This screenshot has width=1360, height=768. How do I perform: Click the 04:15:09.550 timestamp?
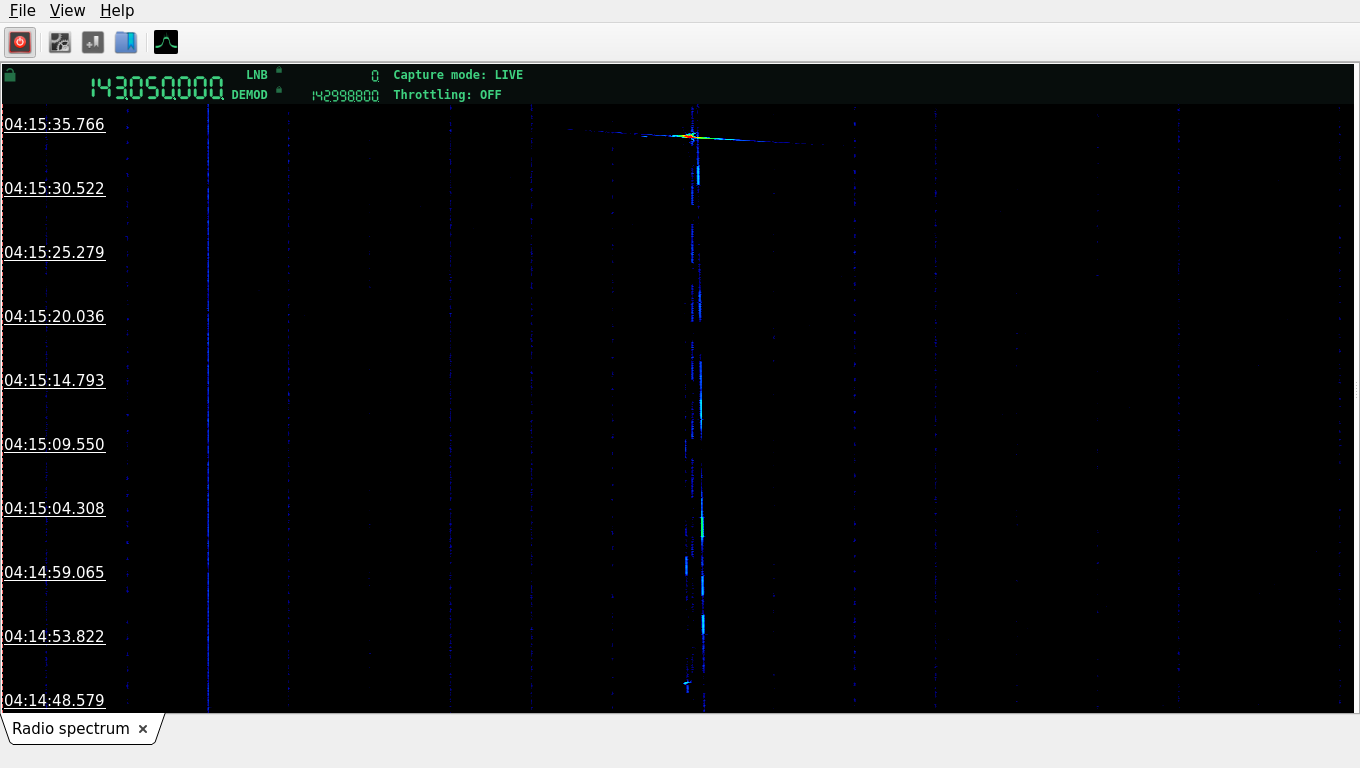pos(54,445)
